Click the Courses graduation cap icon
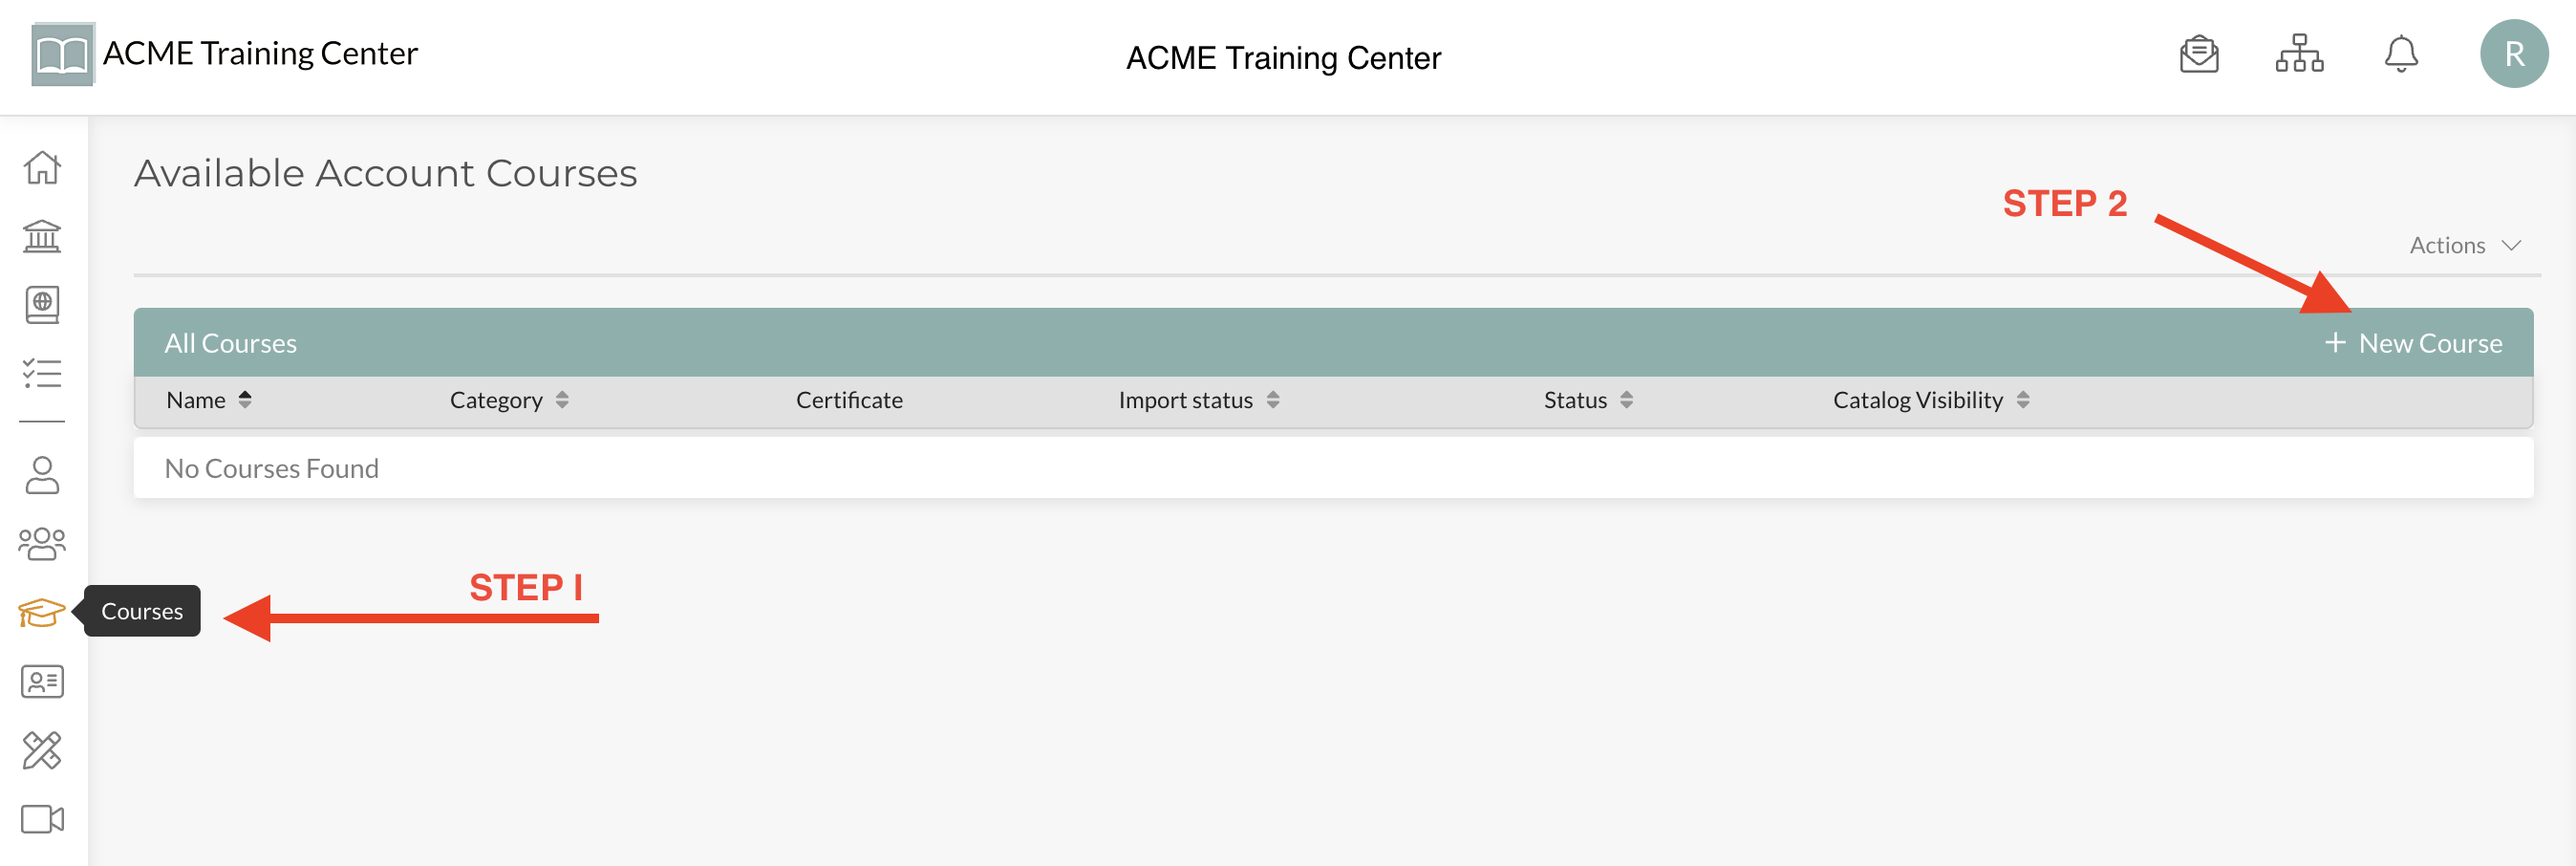 [42, 611]
